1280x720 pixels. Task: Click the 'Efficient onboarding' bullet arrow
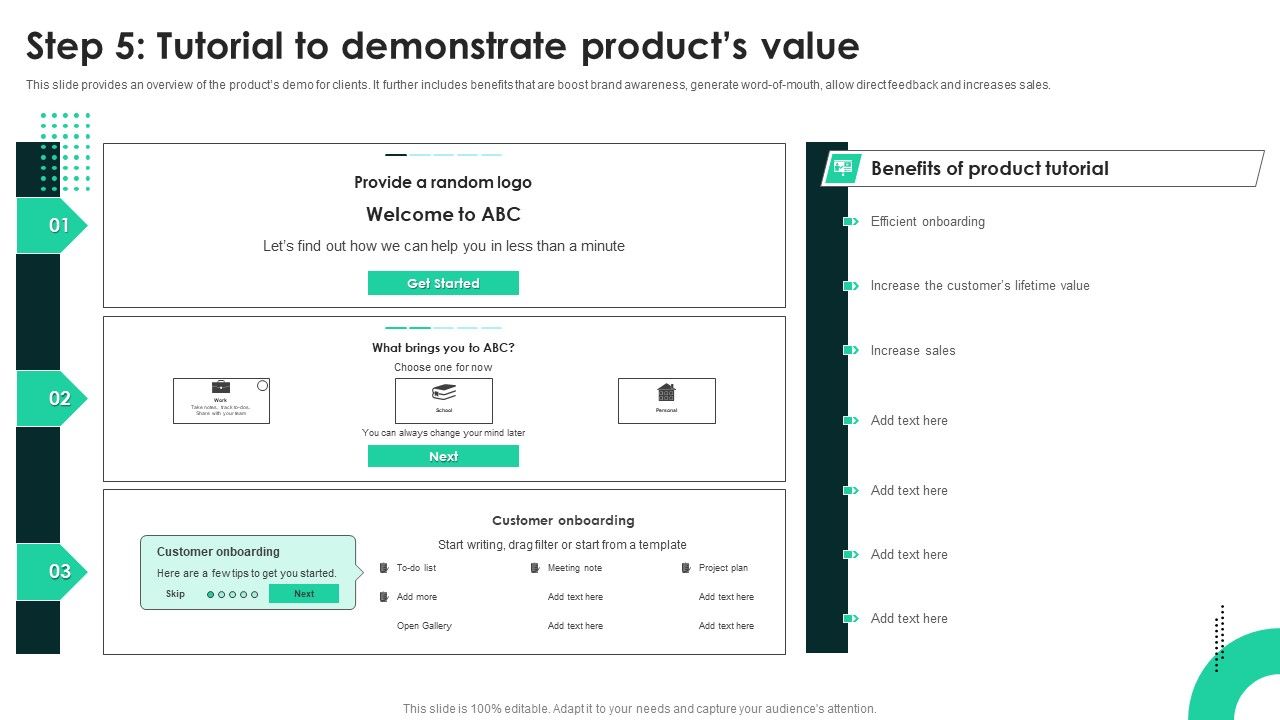click(851, 222)
